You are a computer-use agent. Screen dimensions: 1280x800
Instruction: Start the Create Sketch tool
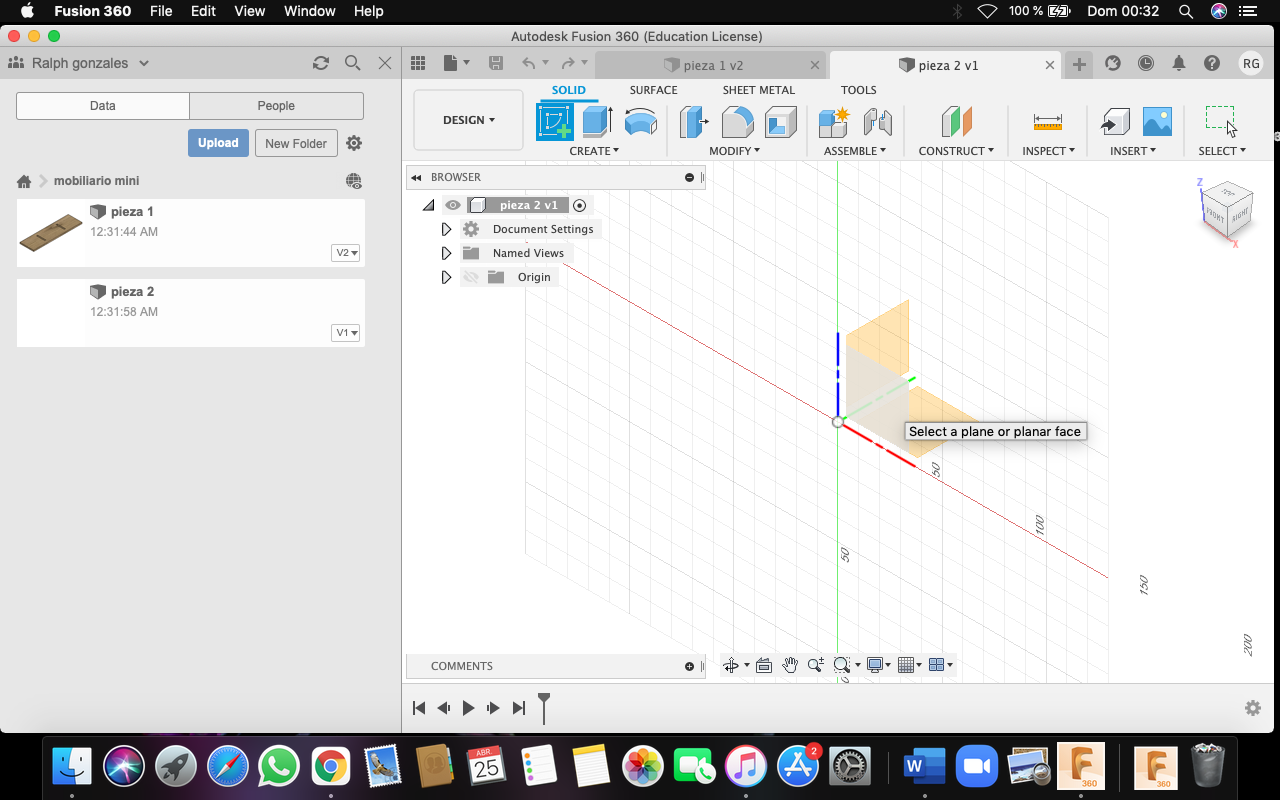click(x=554, y=122)
